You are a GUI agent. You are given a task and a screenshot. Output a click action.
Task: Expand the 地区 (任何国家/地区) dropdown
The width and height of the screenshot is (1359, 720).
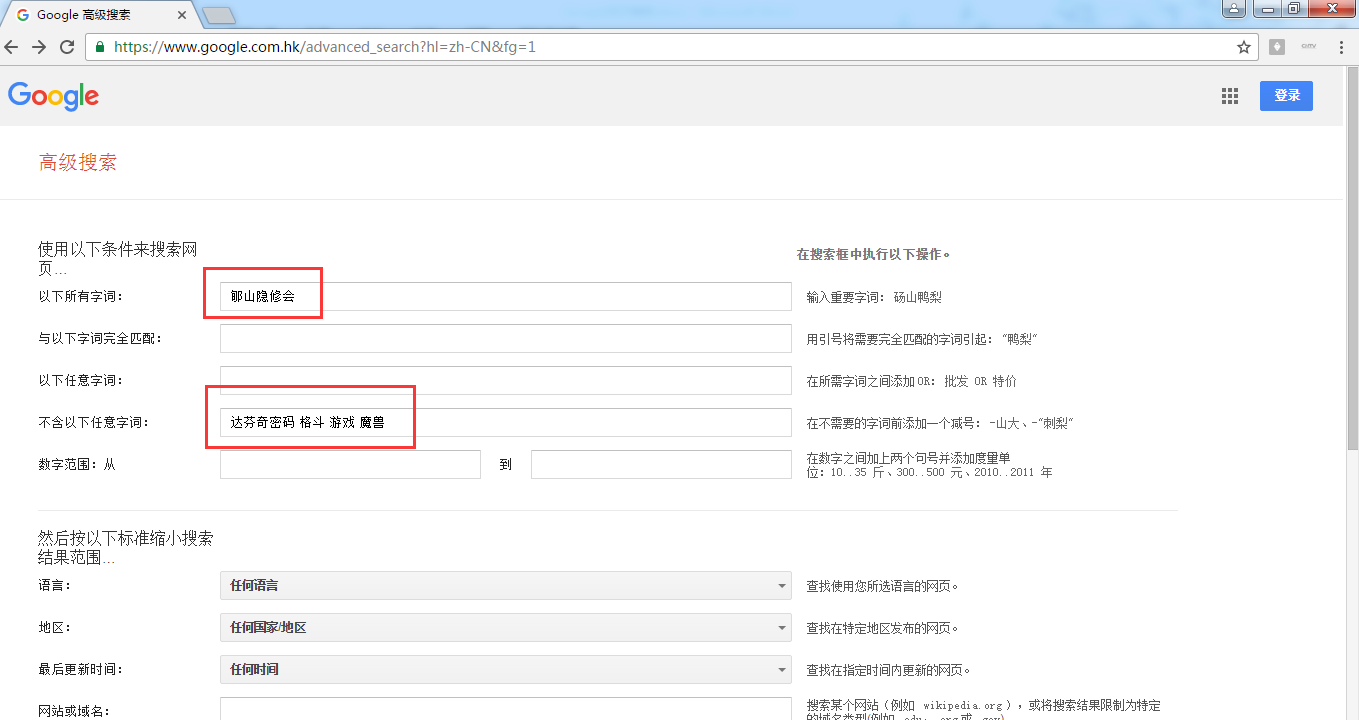point(506,628)
